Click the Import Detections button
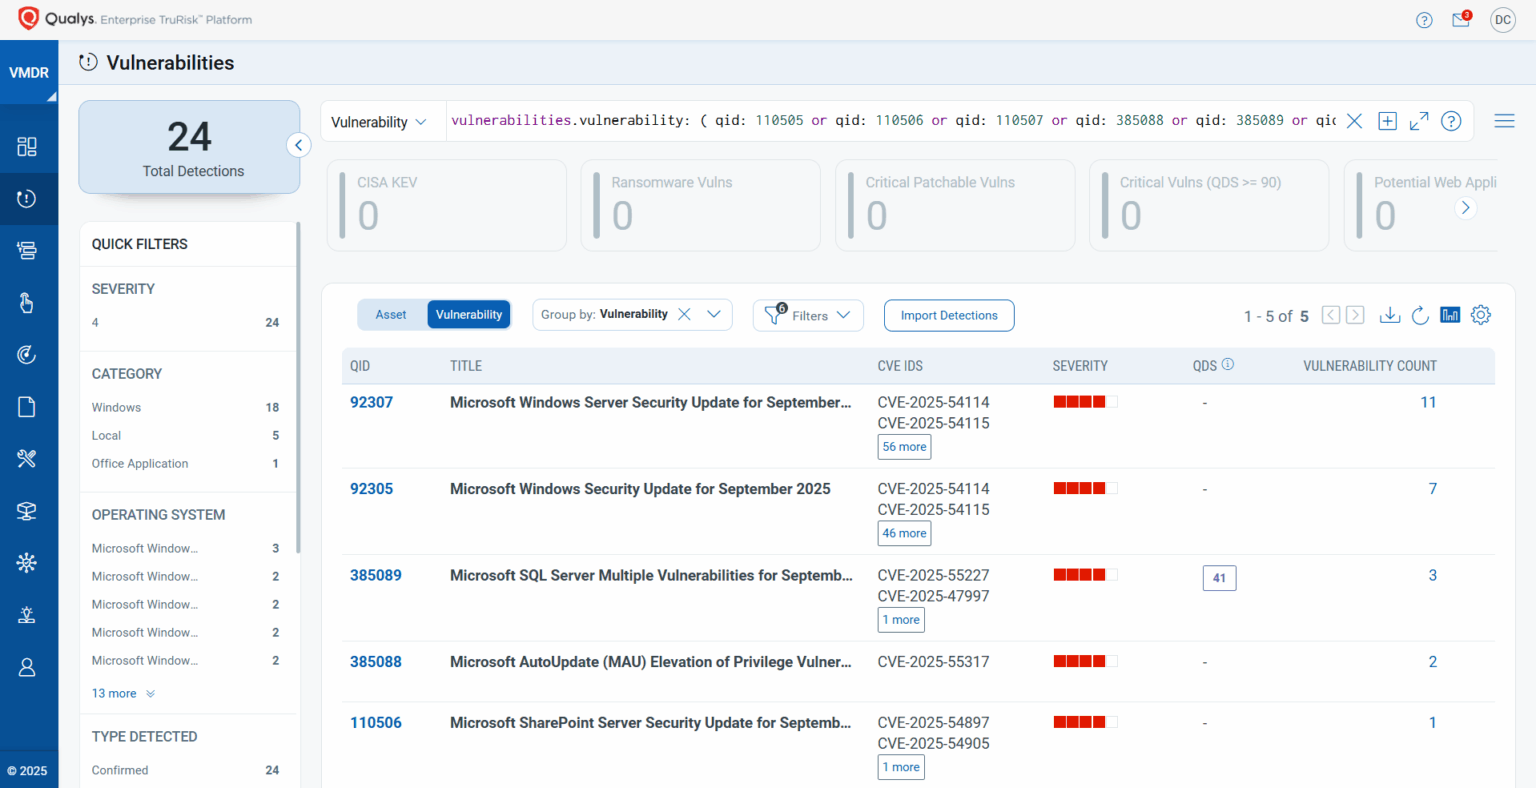 [x=948, y=315]
